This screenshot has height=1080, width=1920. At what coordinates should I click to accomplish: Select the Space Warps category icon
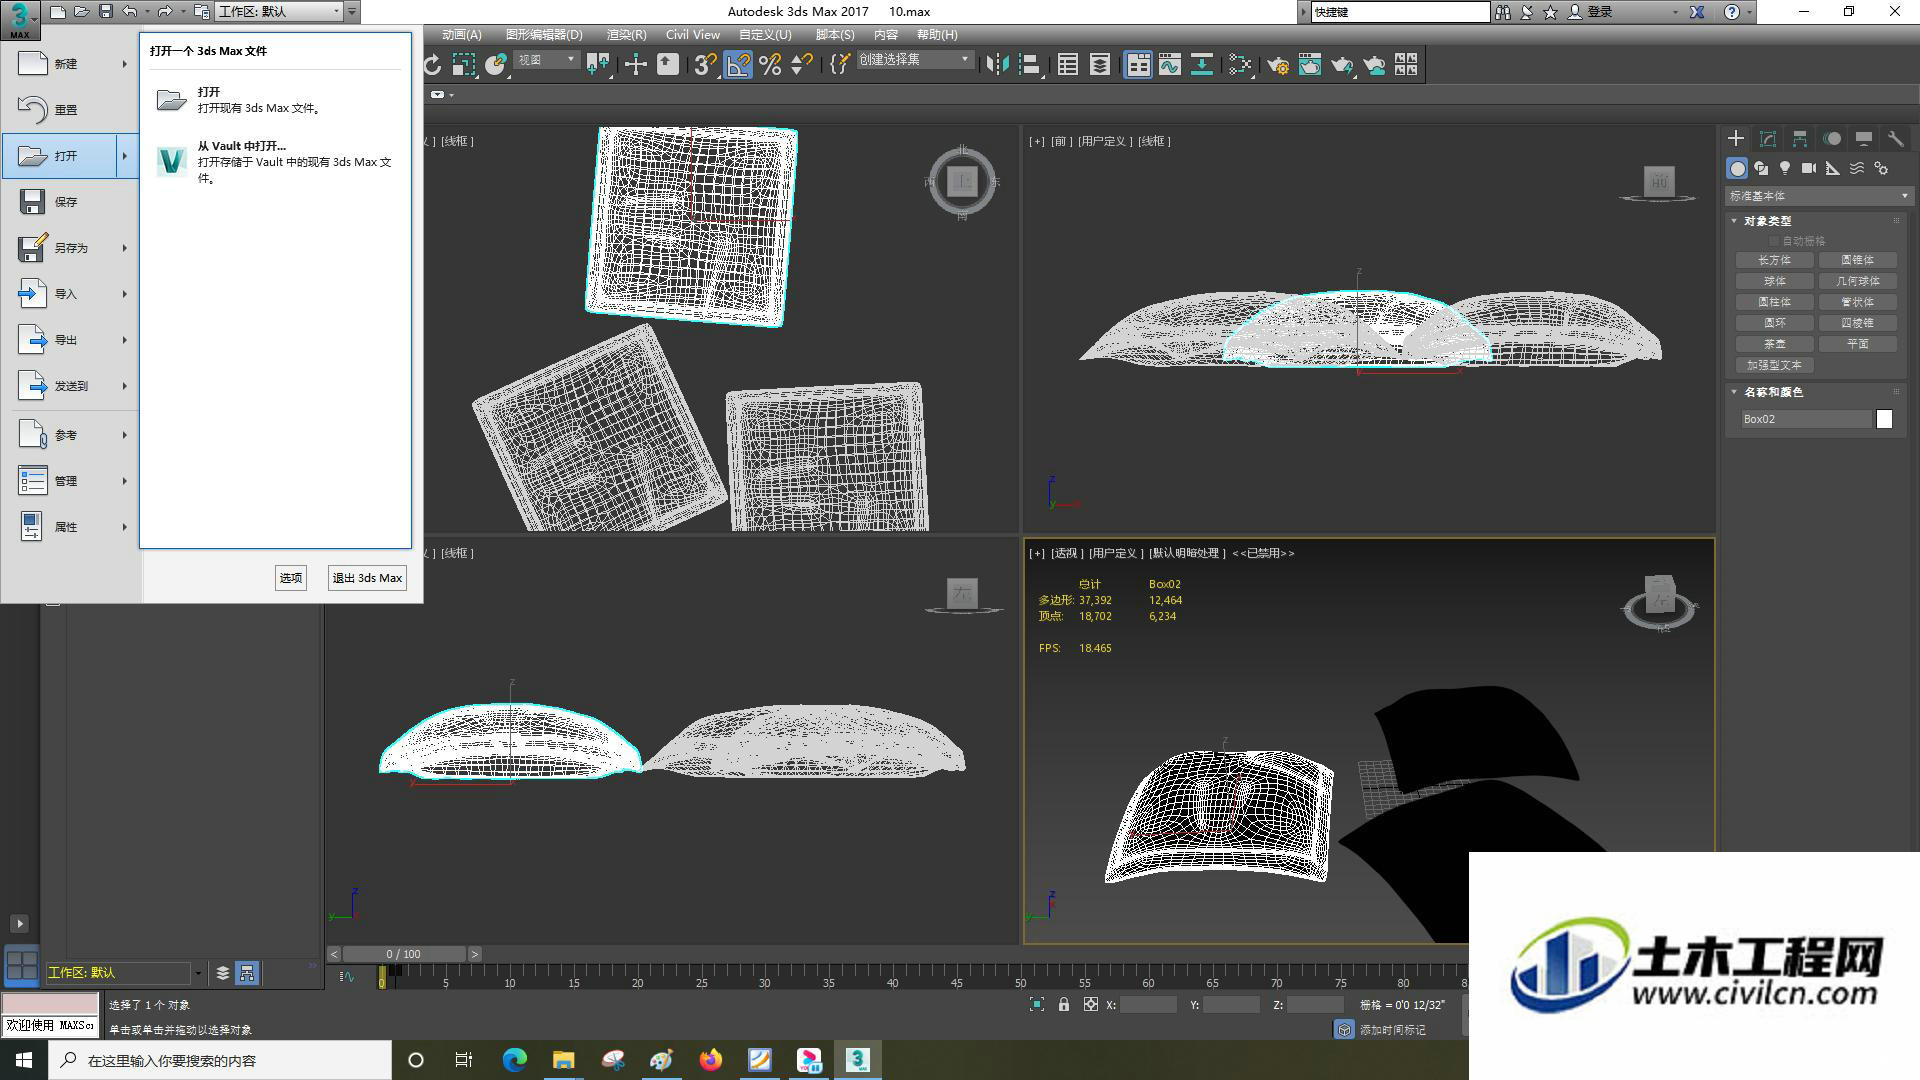tap(1857, 168)
